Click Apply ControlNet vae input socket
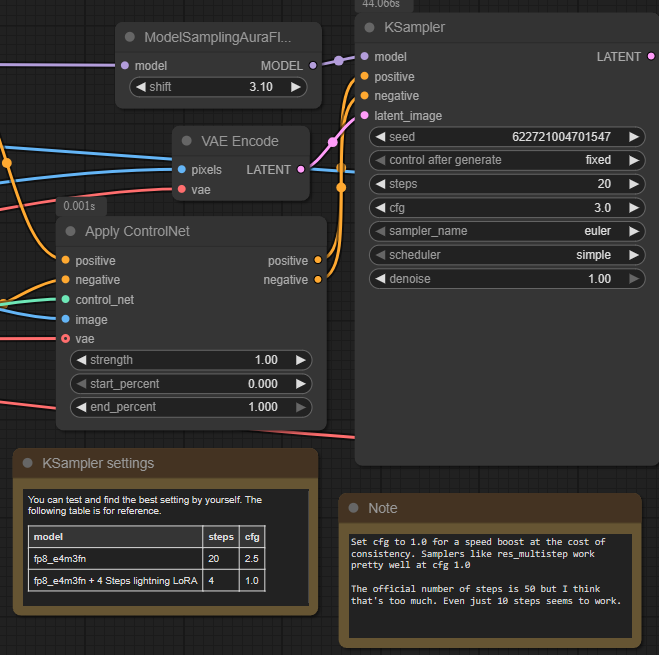 pos(66,338)
